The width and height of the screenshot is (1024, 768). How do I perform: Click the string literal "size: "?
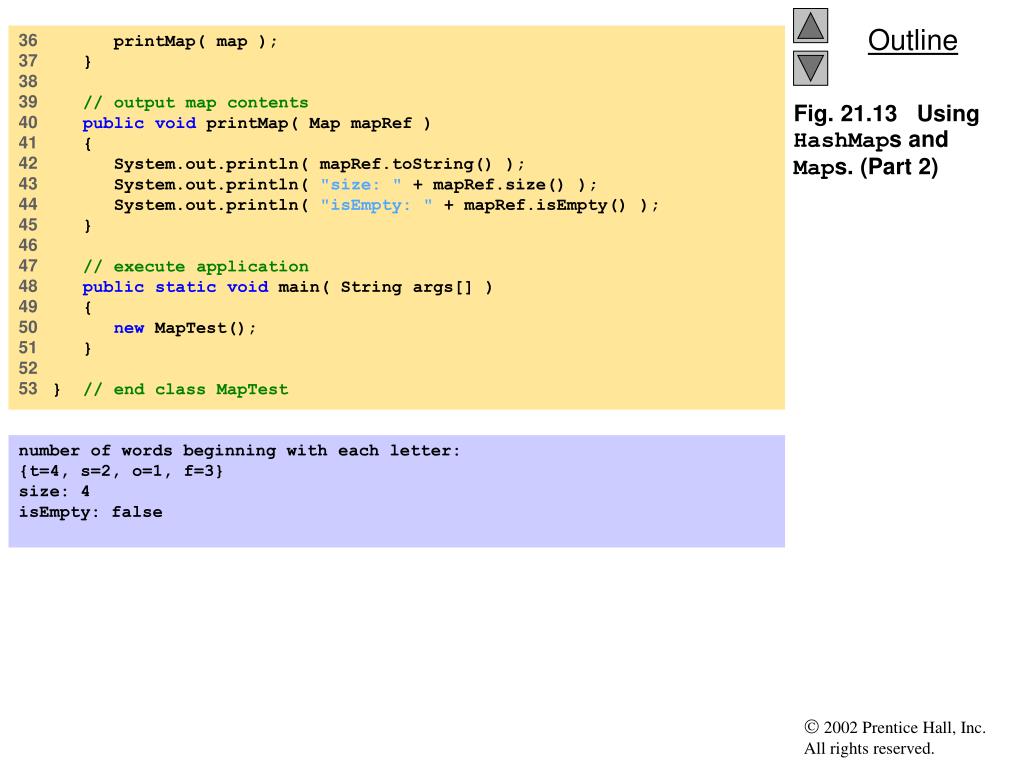(x=360, y=184)
